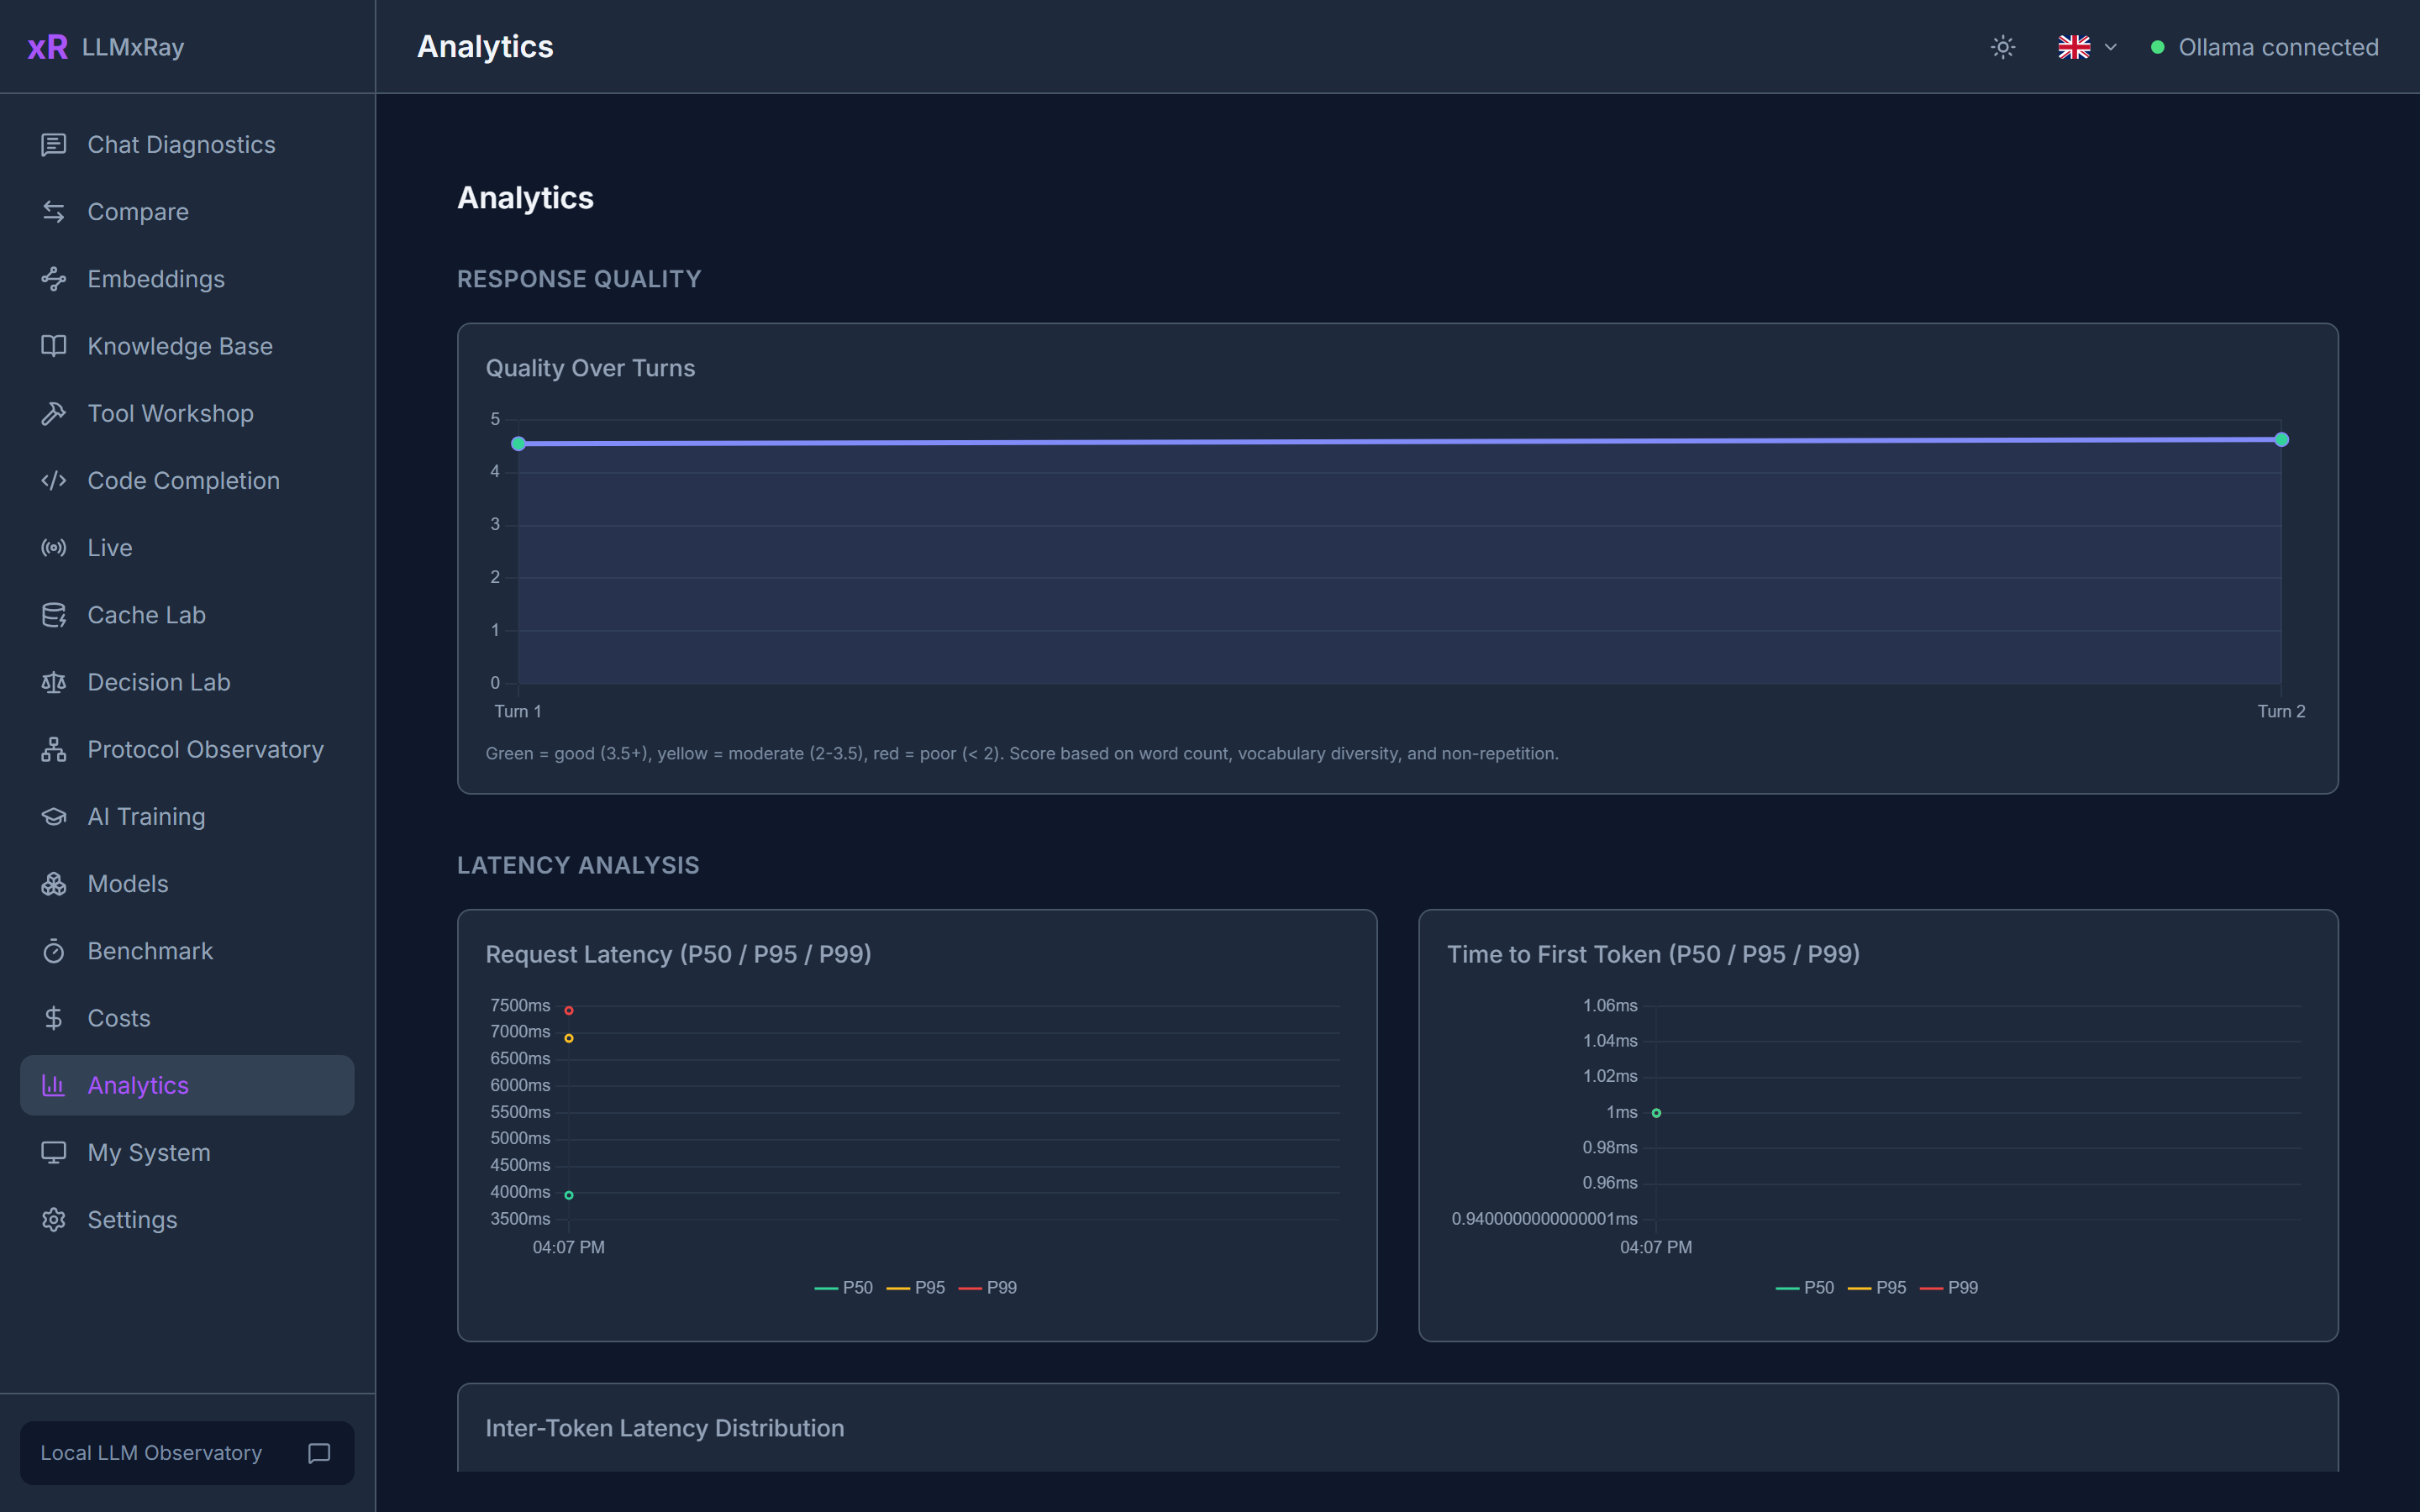Click the Cache Lab database icon
2420x1512 pixels.
click(54, 615)
